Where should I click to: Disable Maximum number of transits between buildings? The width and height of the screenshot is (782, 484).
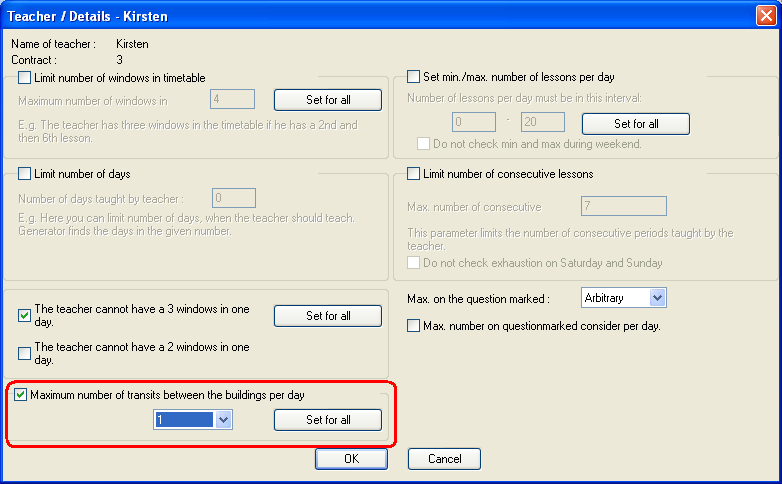click(x=21, y=395)
